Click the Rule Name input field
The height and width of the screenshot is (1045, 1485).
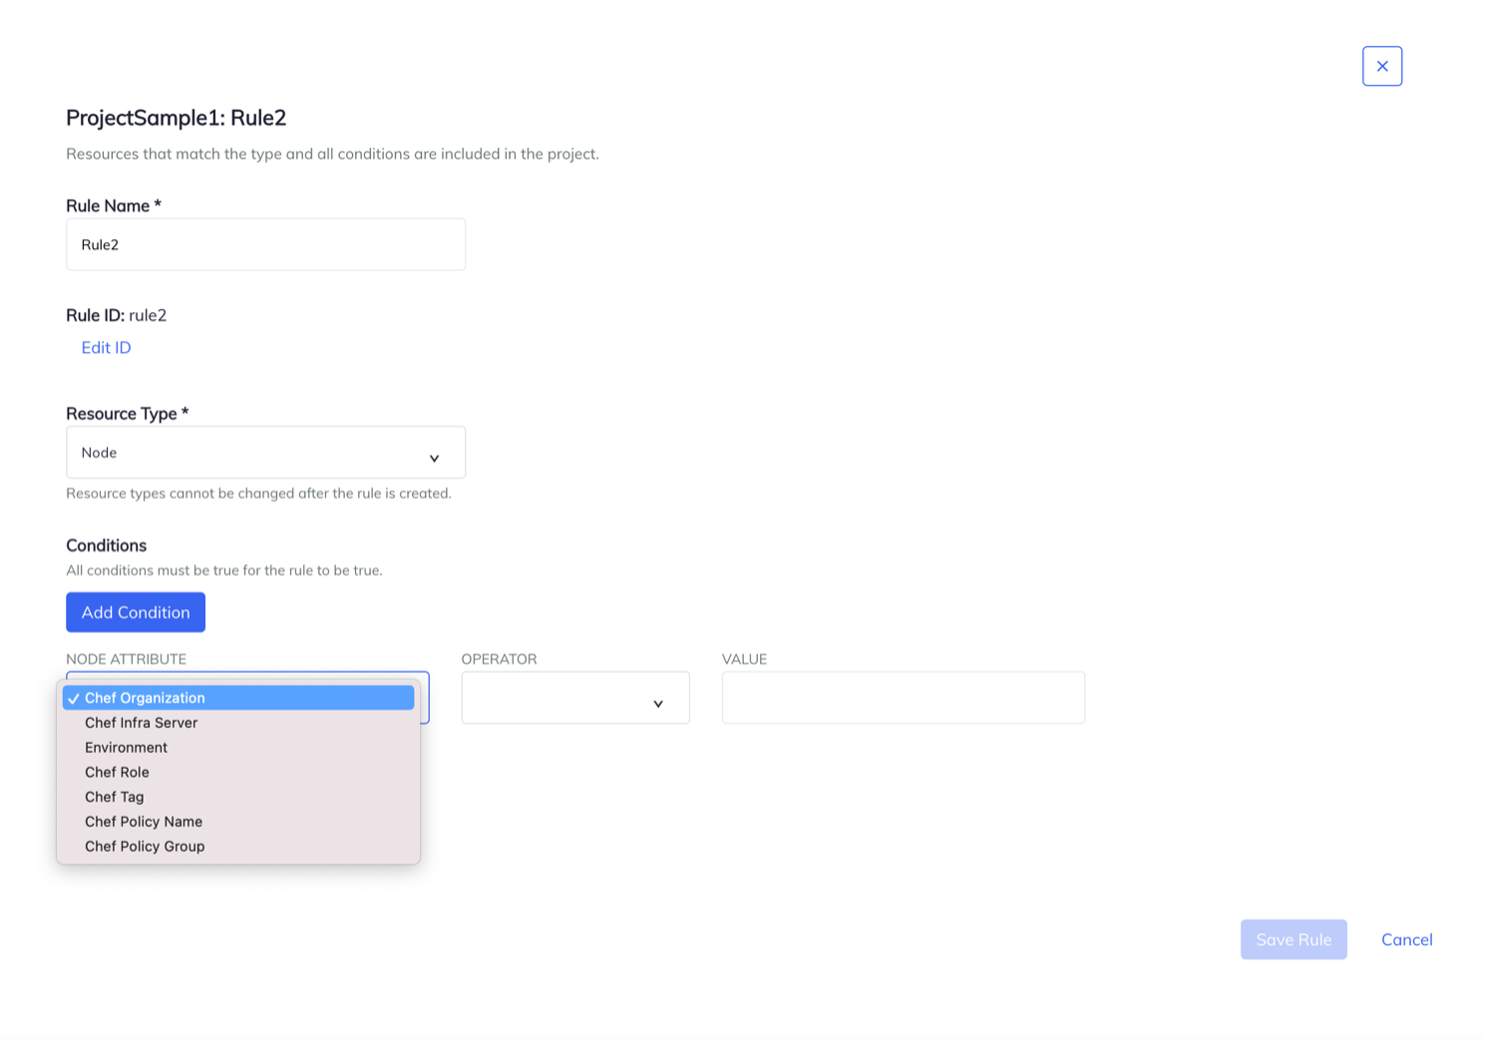pos(265,244)
